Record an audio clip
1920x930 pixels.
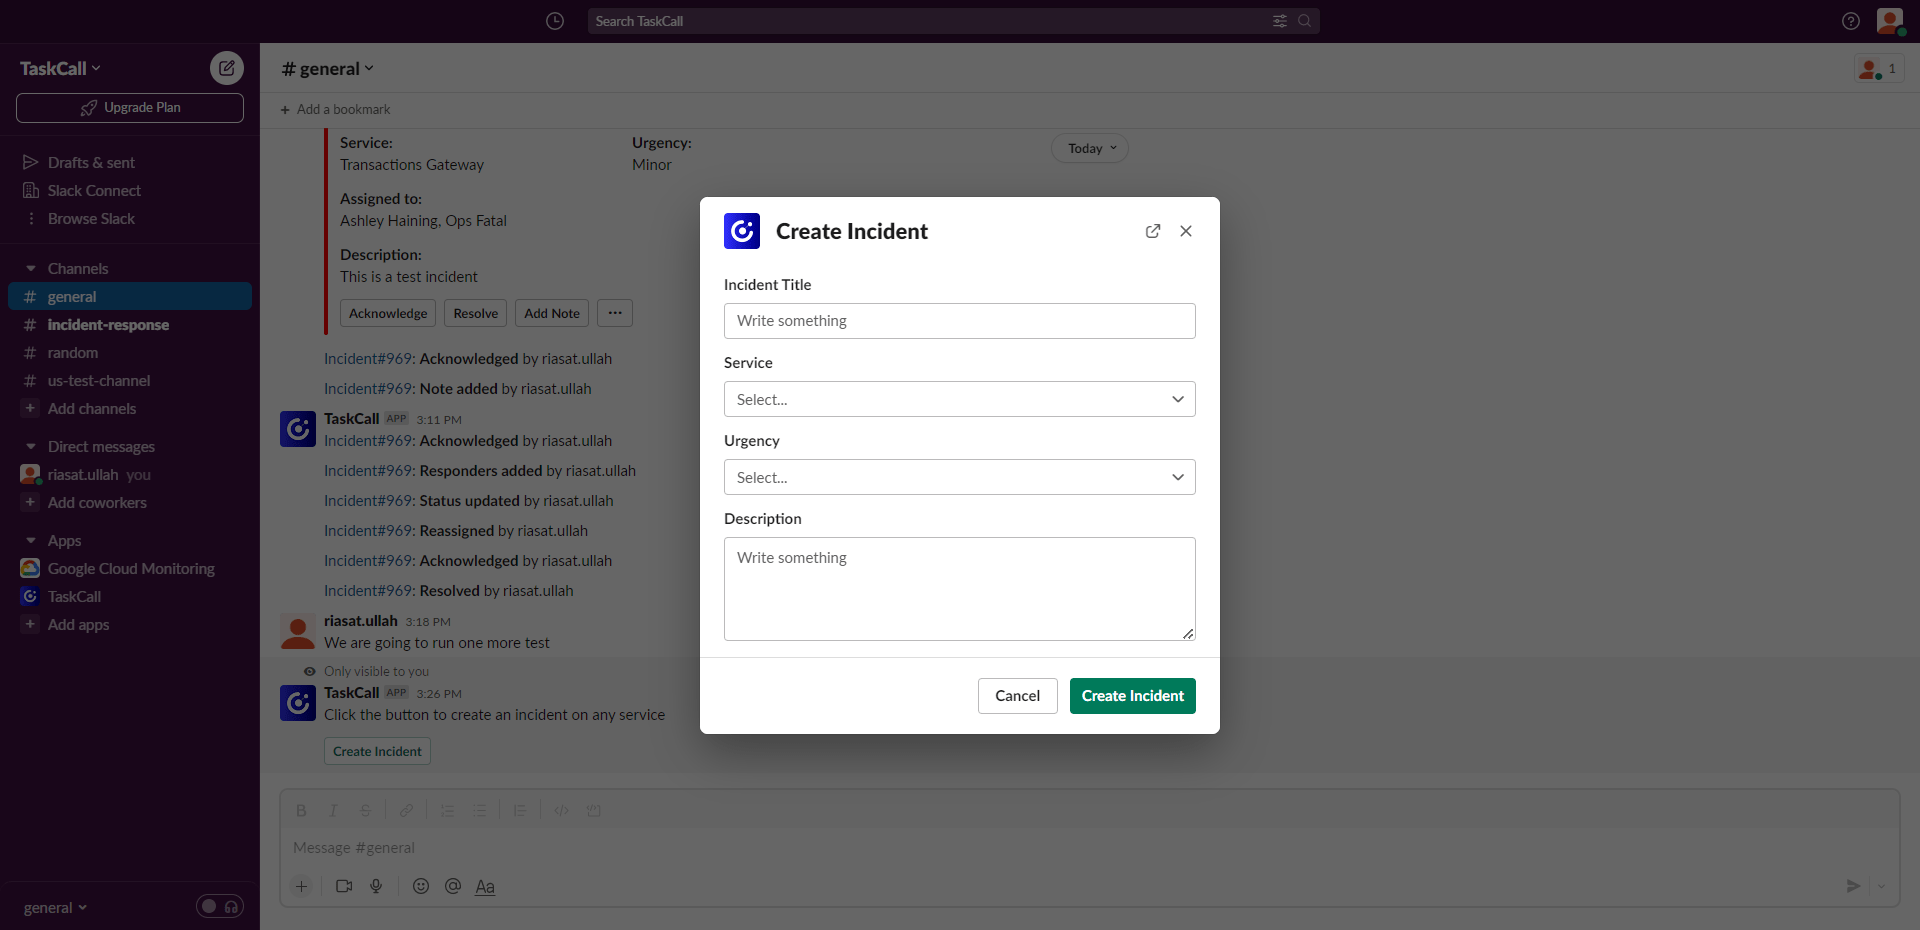pos(376,886)
